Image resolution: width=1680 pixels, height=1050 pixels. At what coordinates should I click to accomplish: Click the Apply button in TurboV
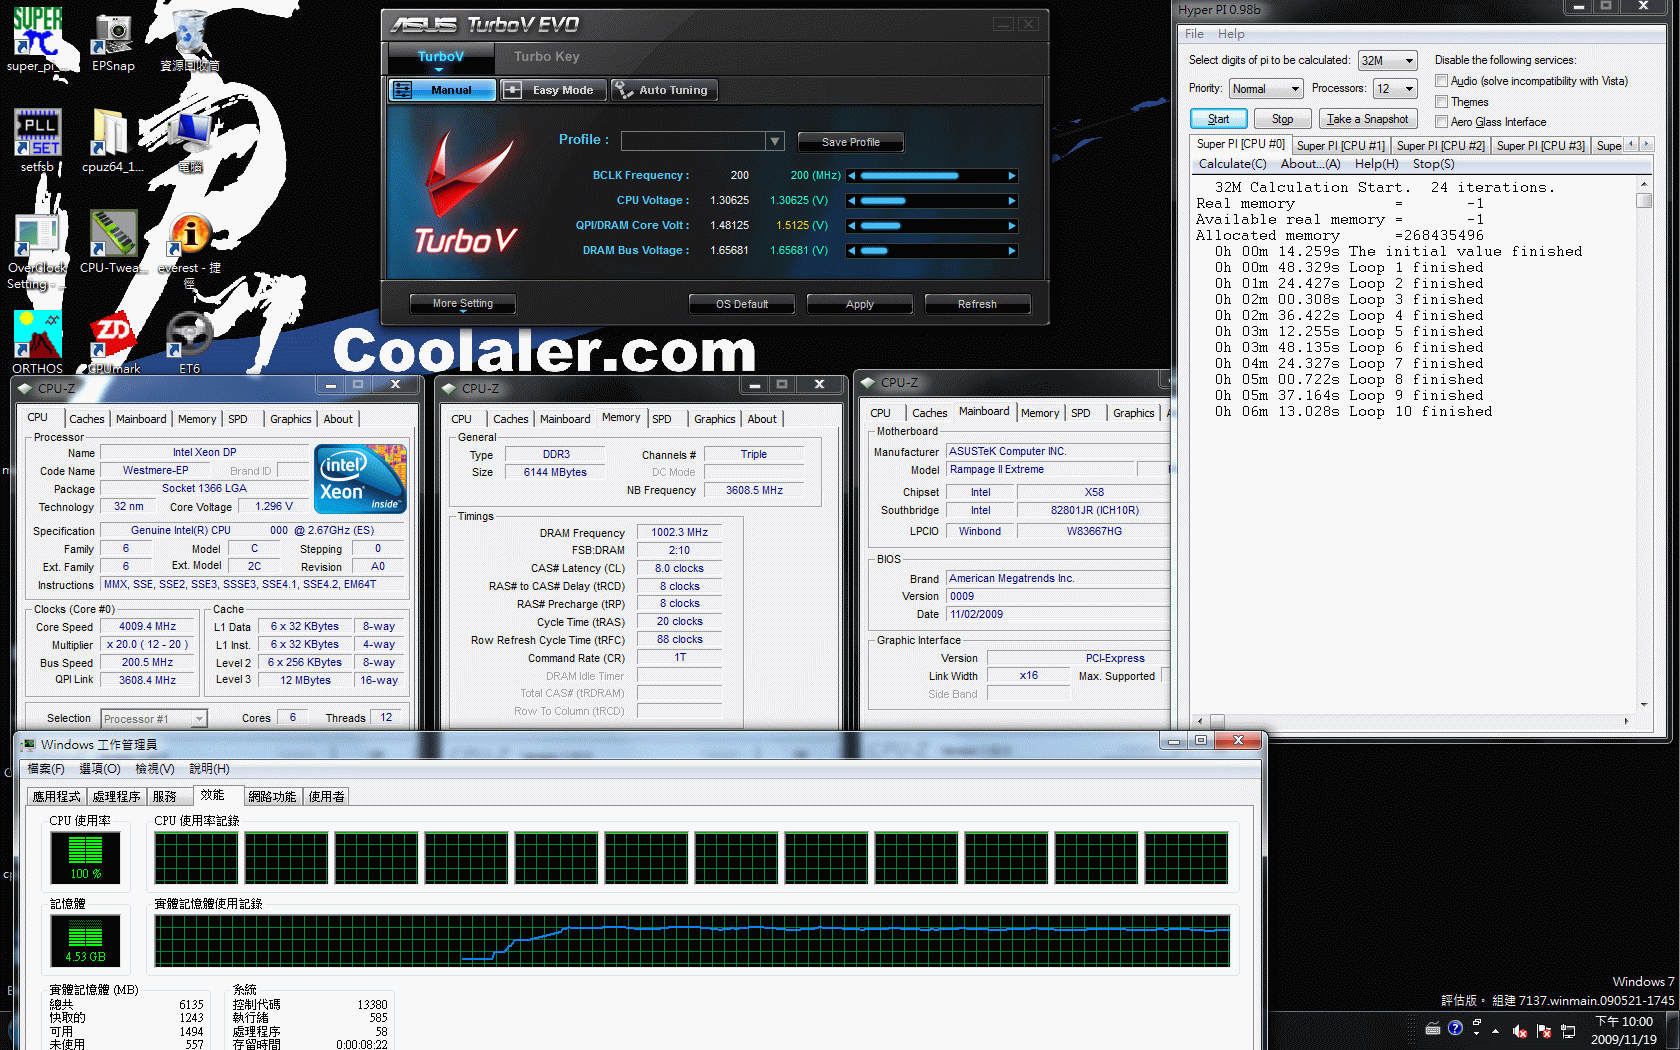[x=860, y=304]
